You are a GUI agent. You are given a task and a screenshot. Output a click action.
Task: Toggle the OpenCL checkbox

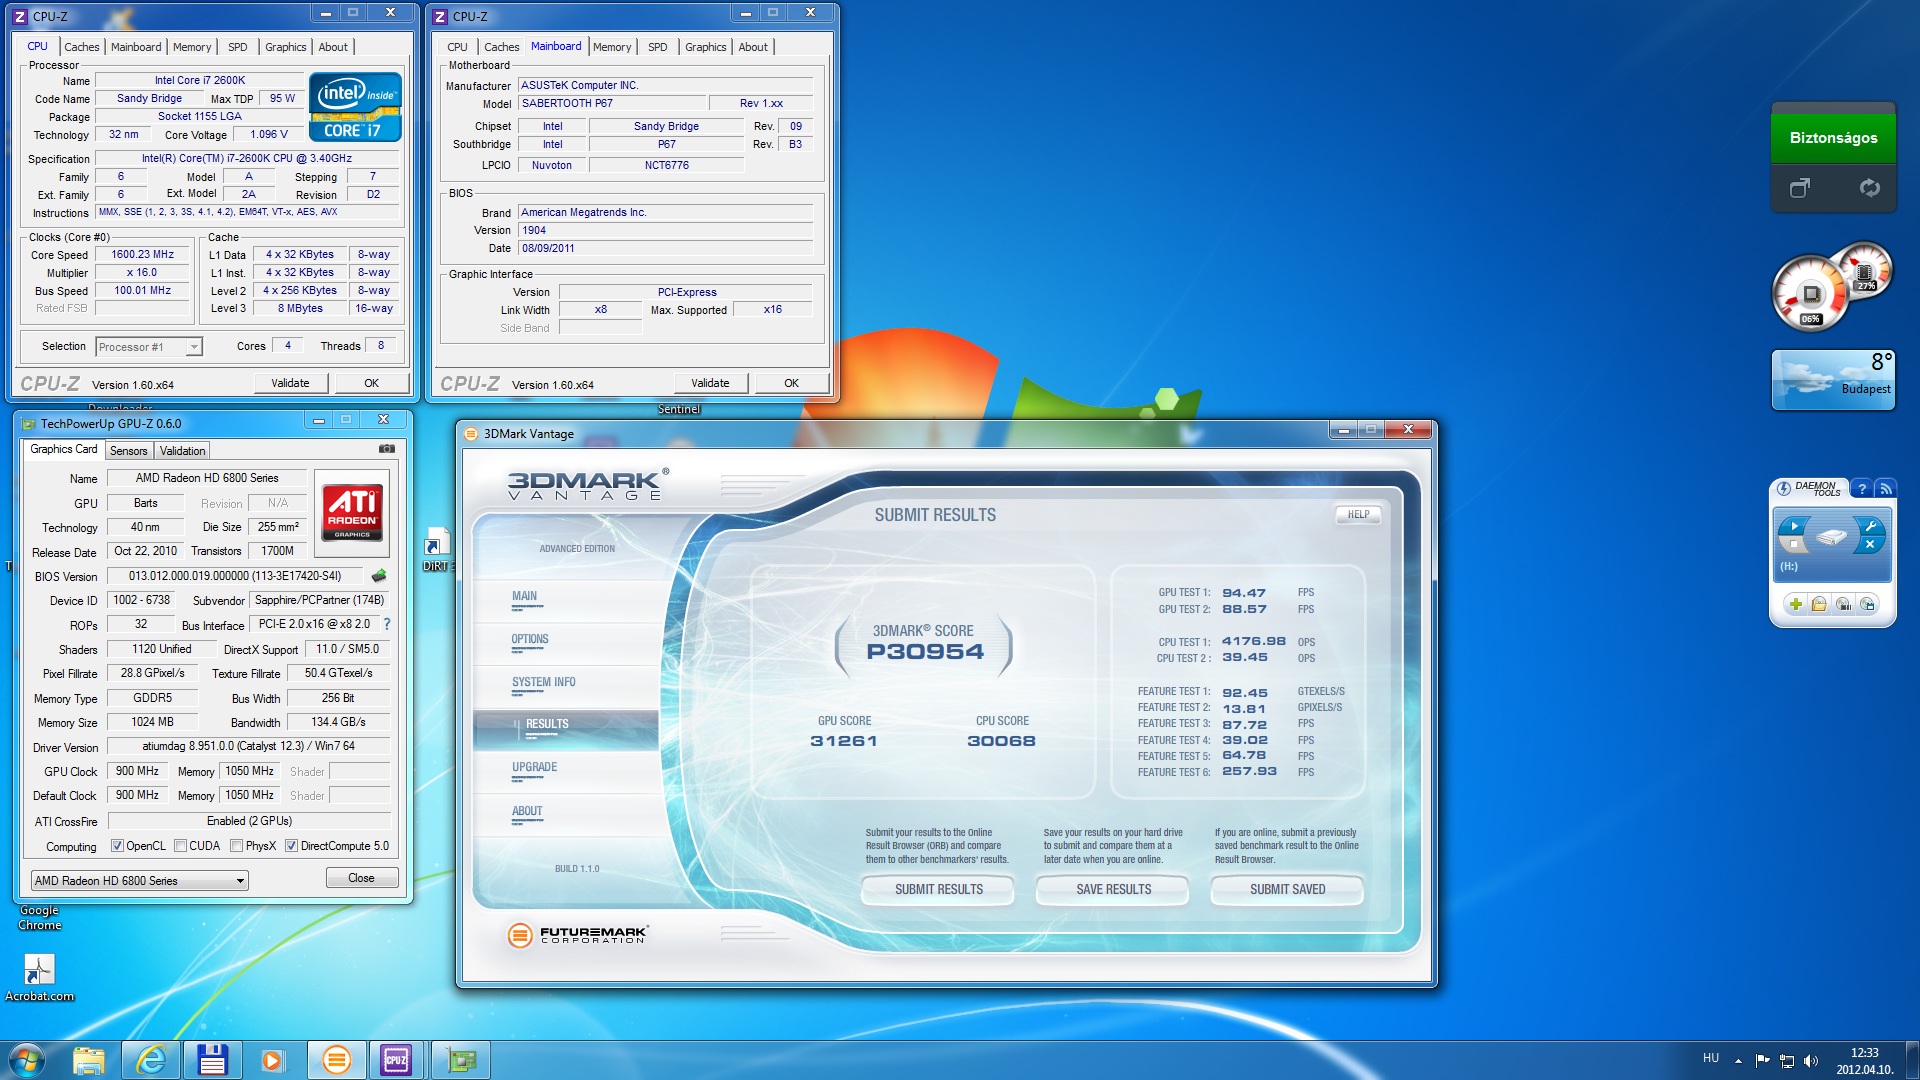tap(117, 846)
